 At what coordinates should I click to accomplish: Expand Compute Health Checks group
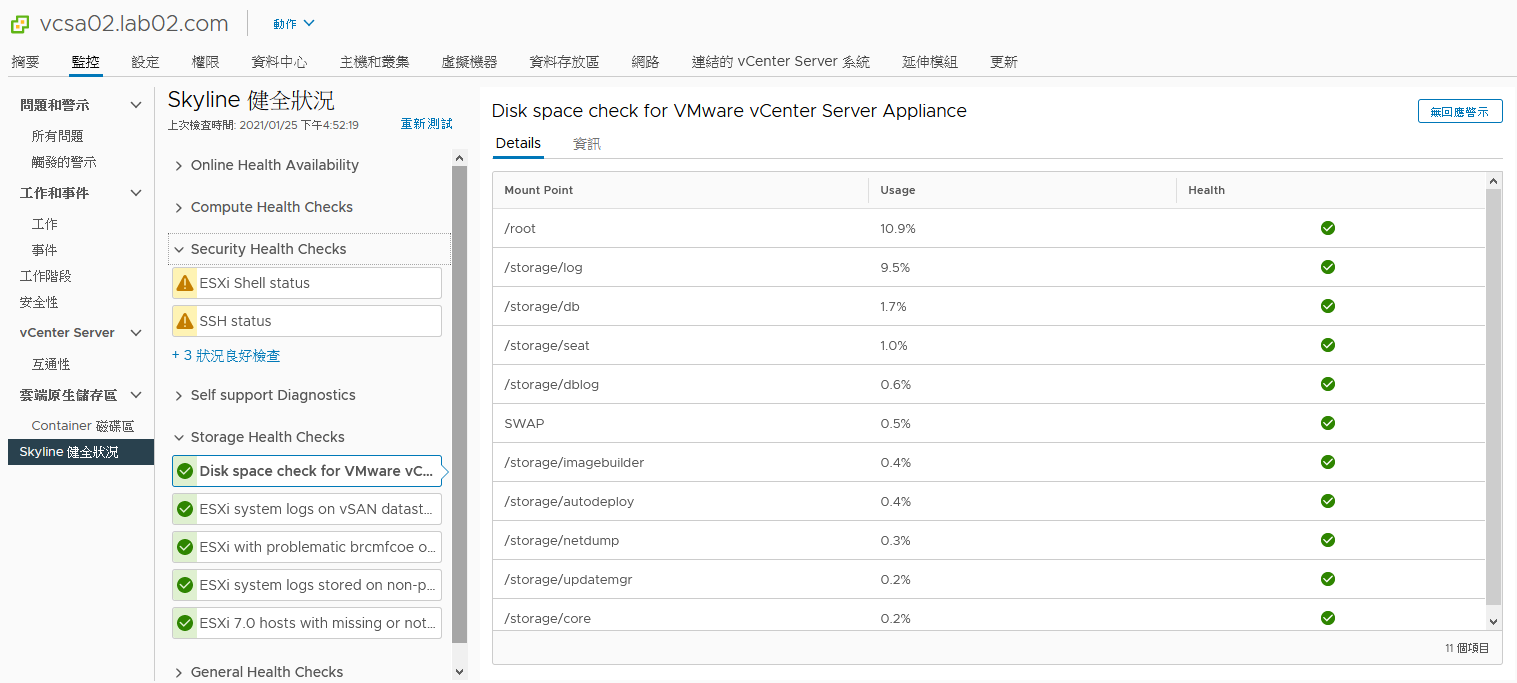[179, 207]
